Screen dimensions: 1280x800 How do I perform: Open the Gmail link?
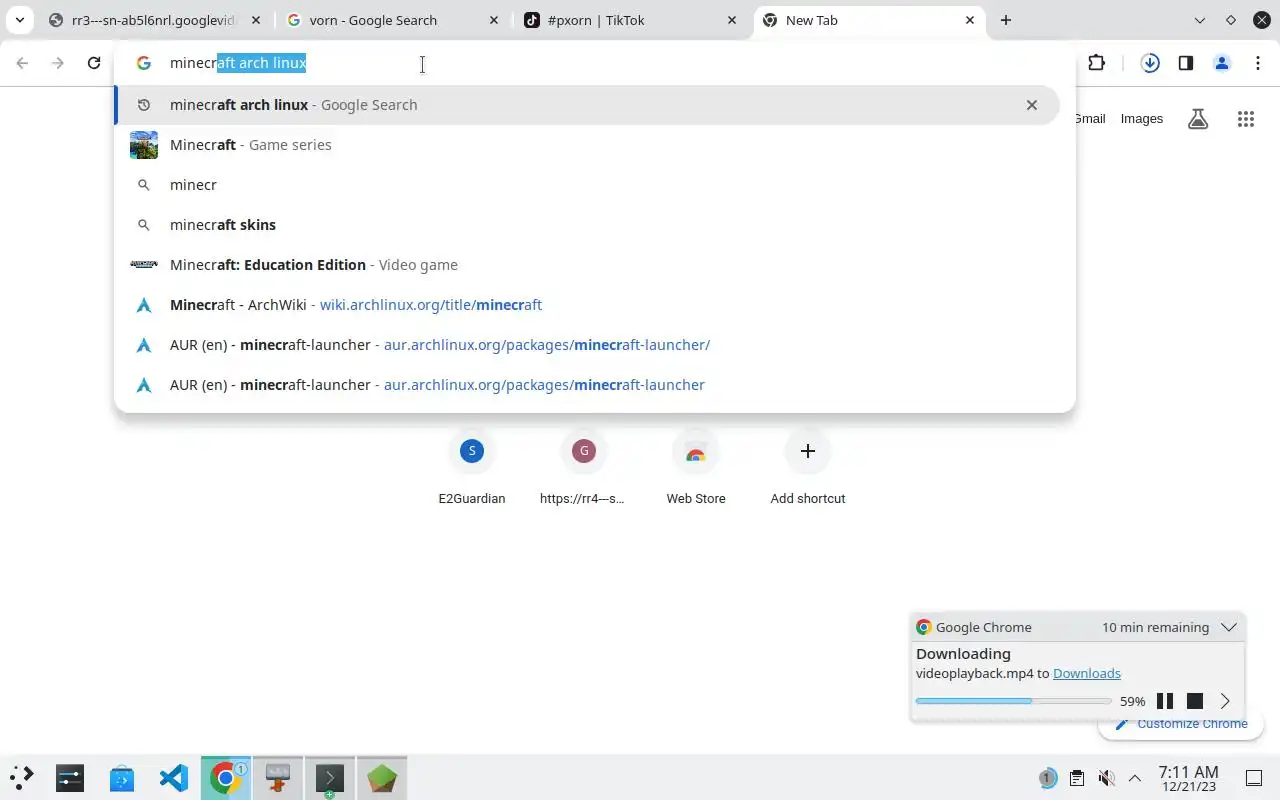click(x=1089, y=119)
